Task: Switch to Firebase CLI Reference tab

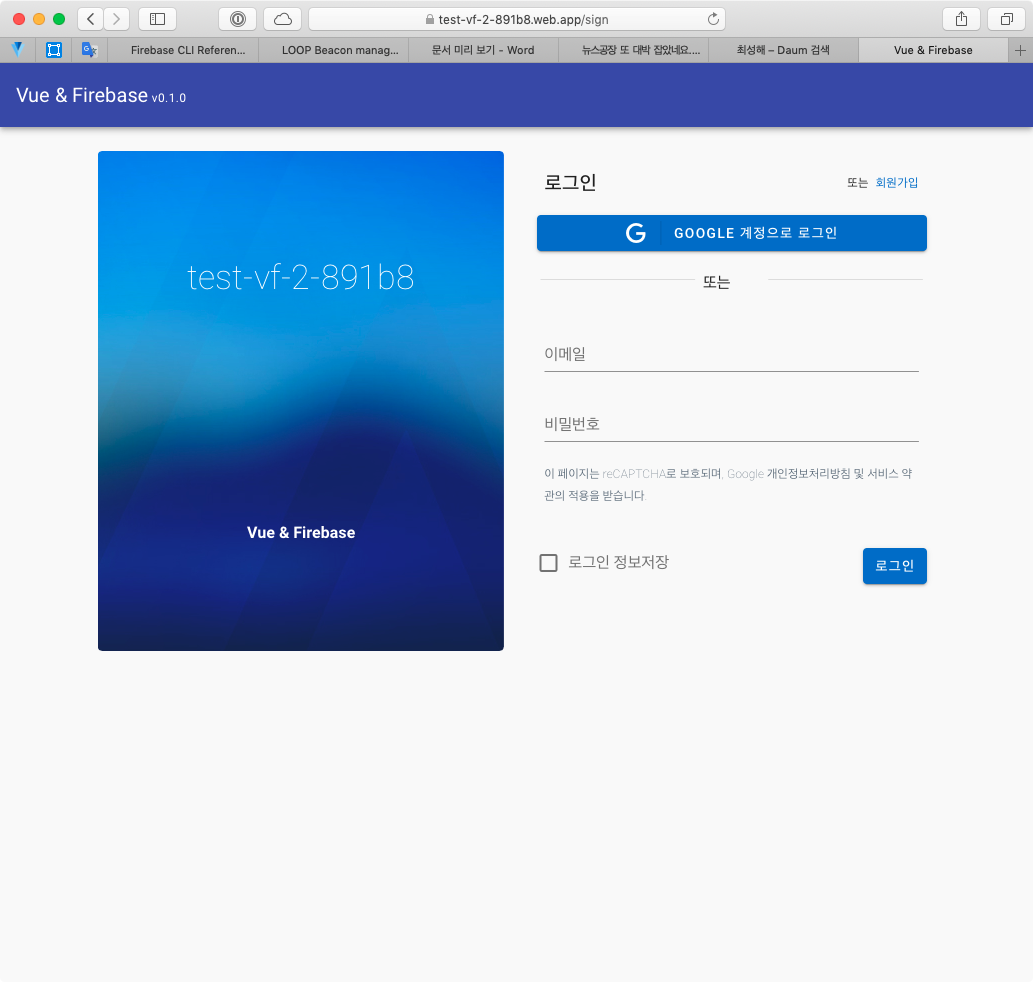Action: tap(182, 50)
